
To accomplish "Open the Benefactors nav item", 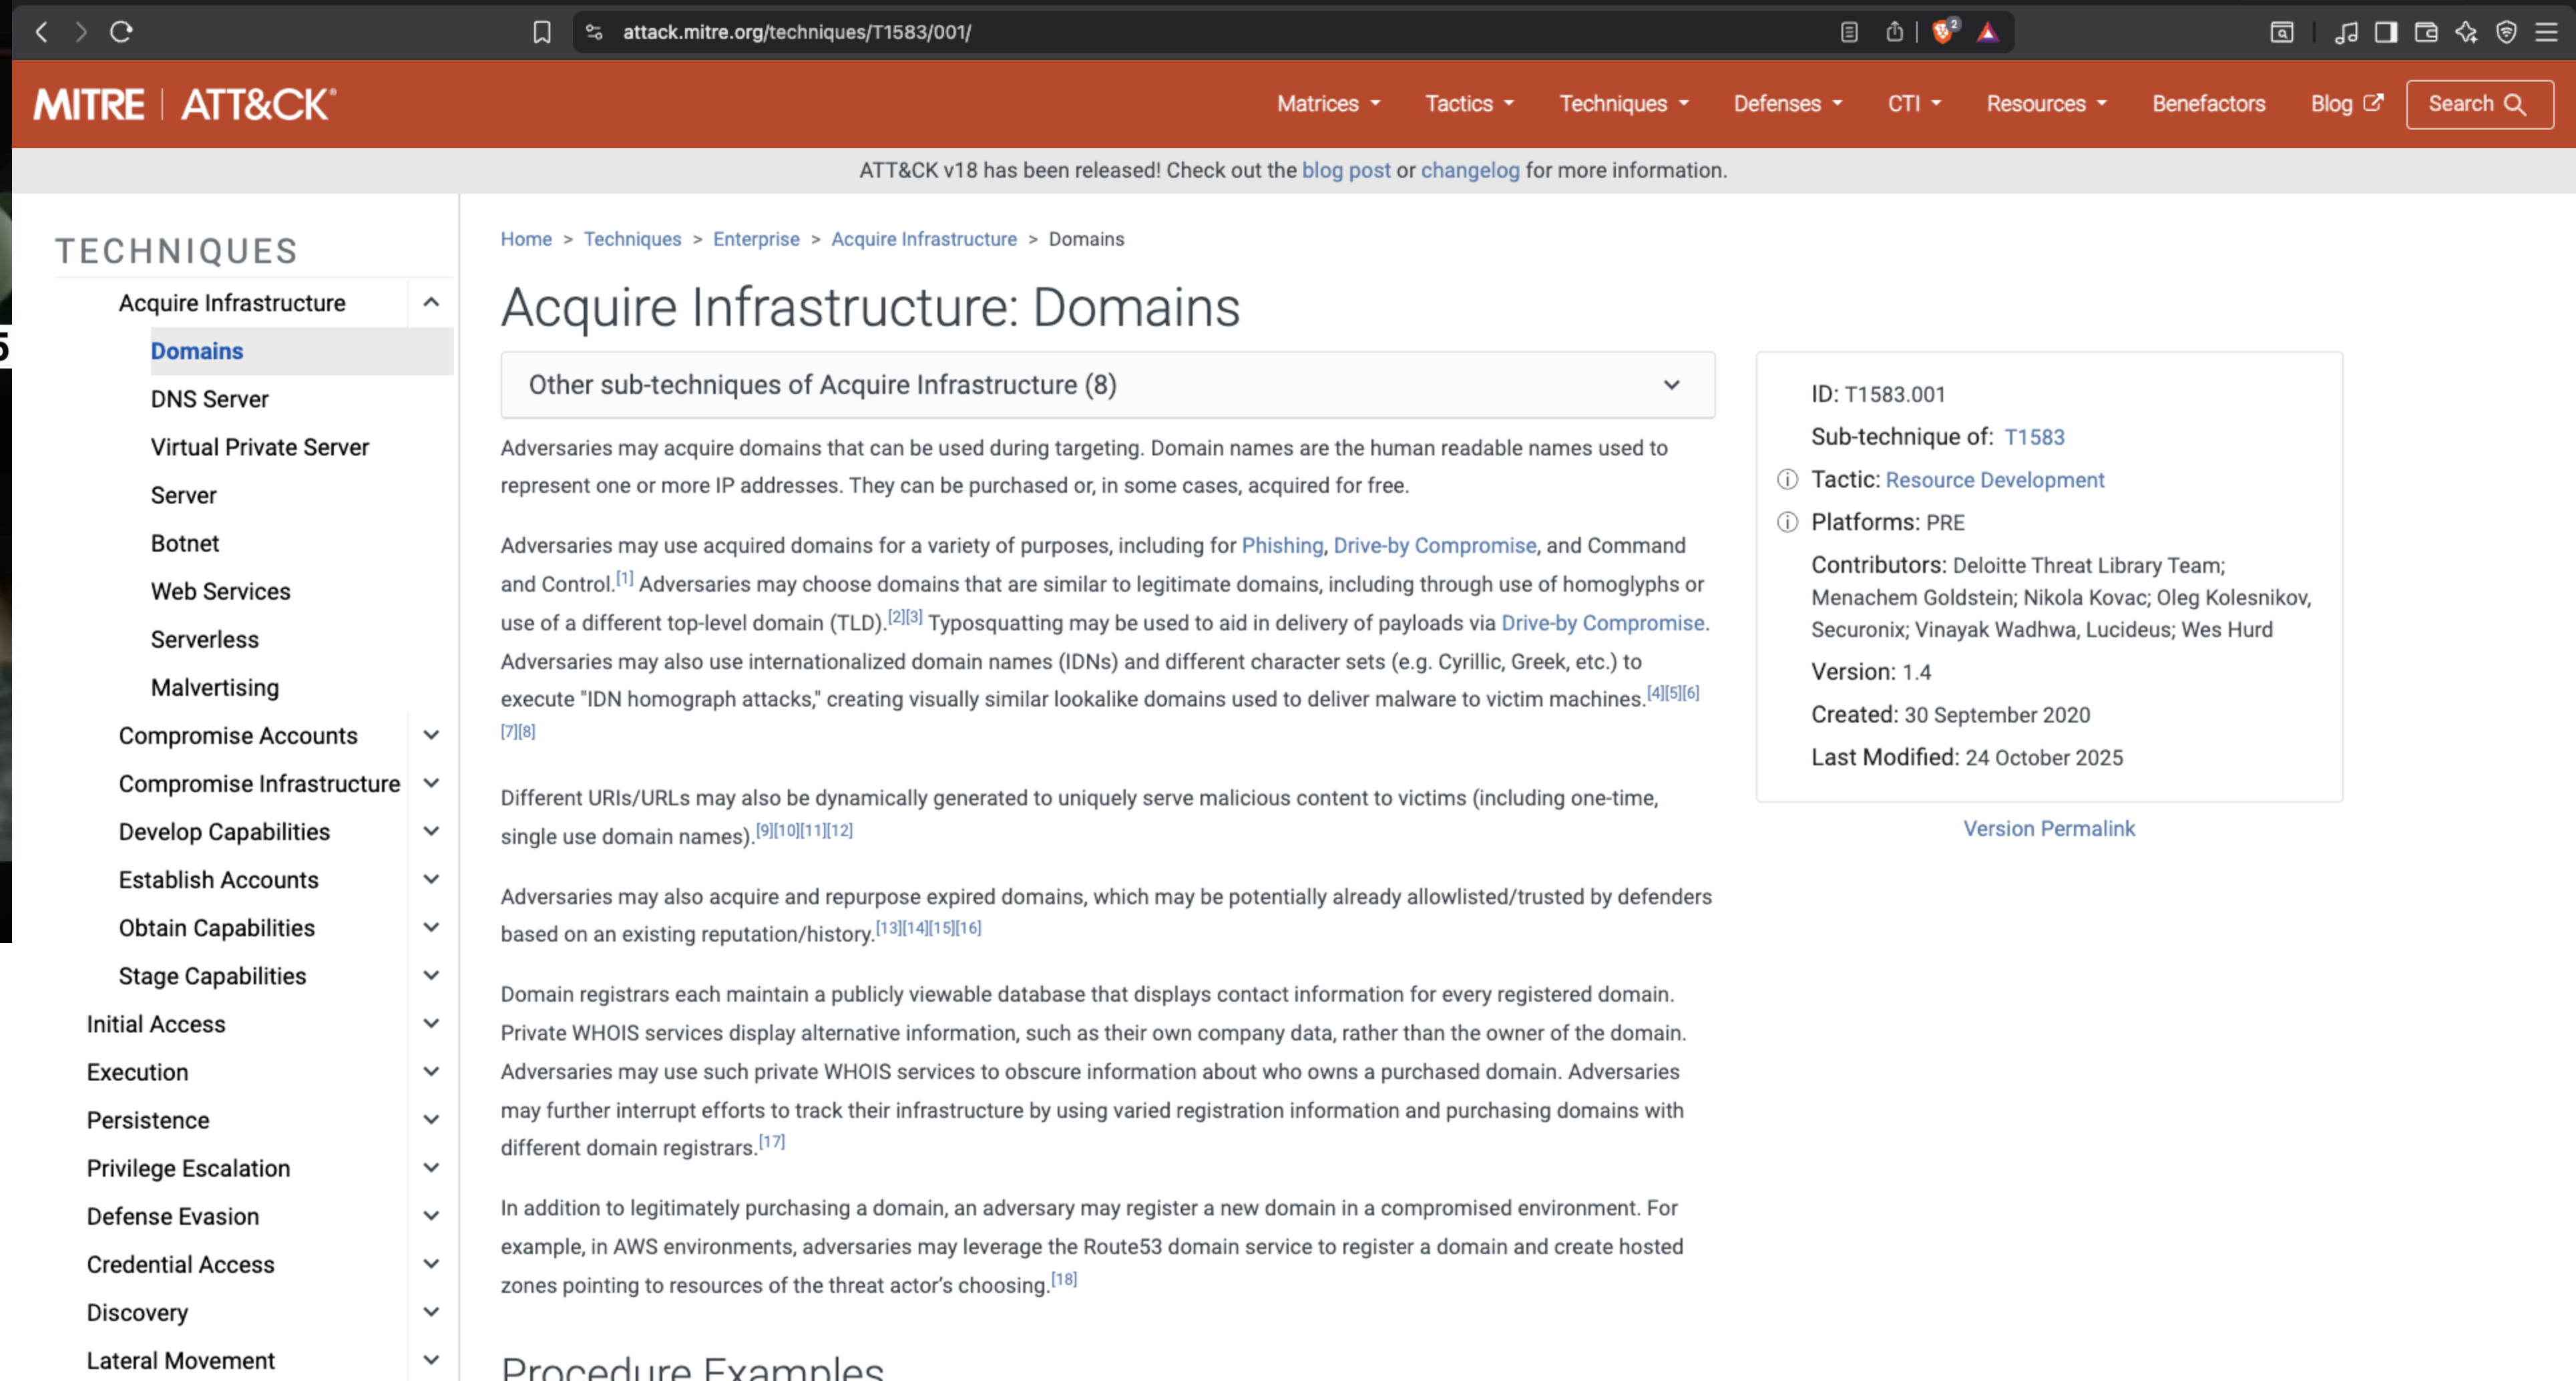I will (2208, 104).
